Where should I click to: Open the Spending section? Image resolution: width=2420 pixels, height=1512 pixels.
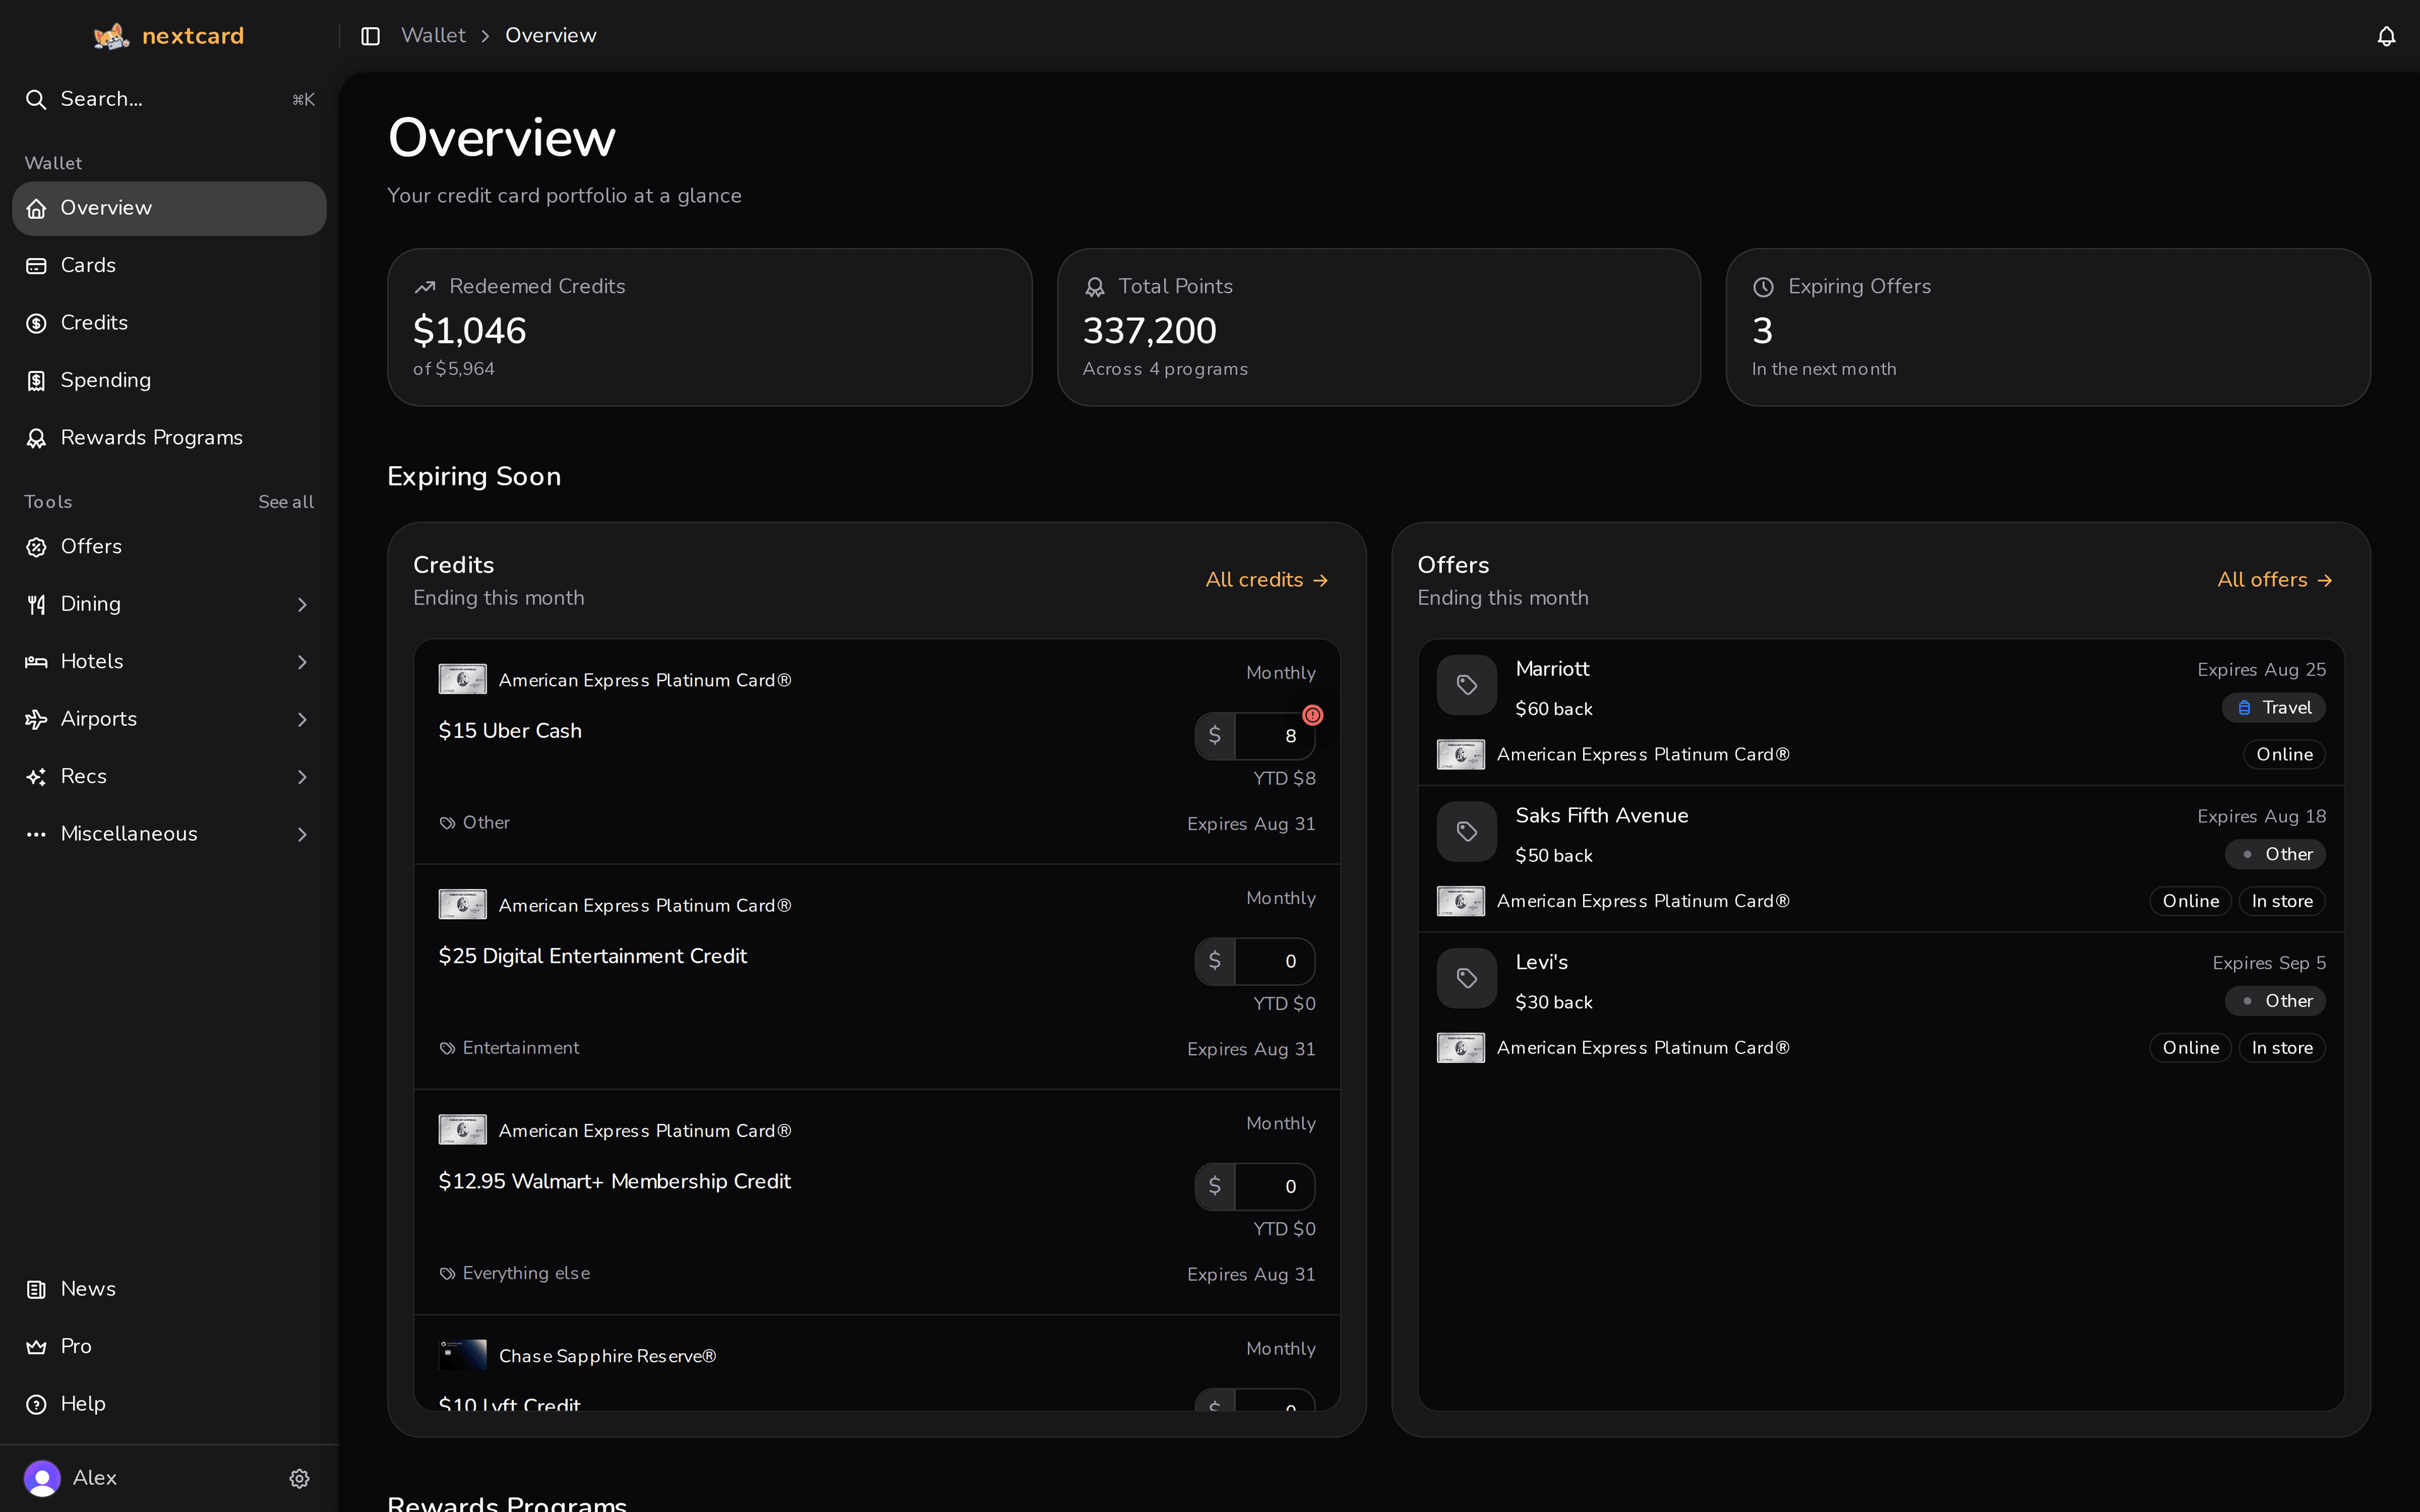coord(169,380)
